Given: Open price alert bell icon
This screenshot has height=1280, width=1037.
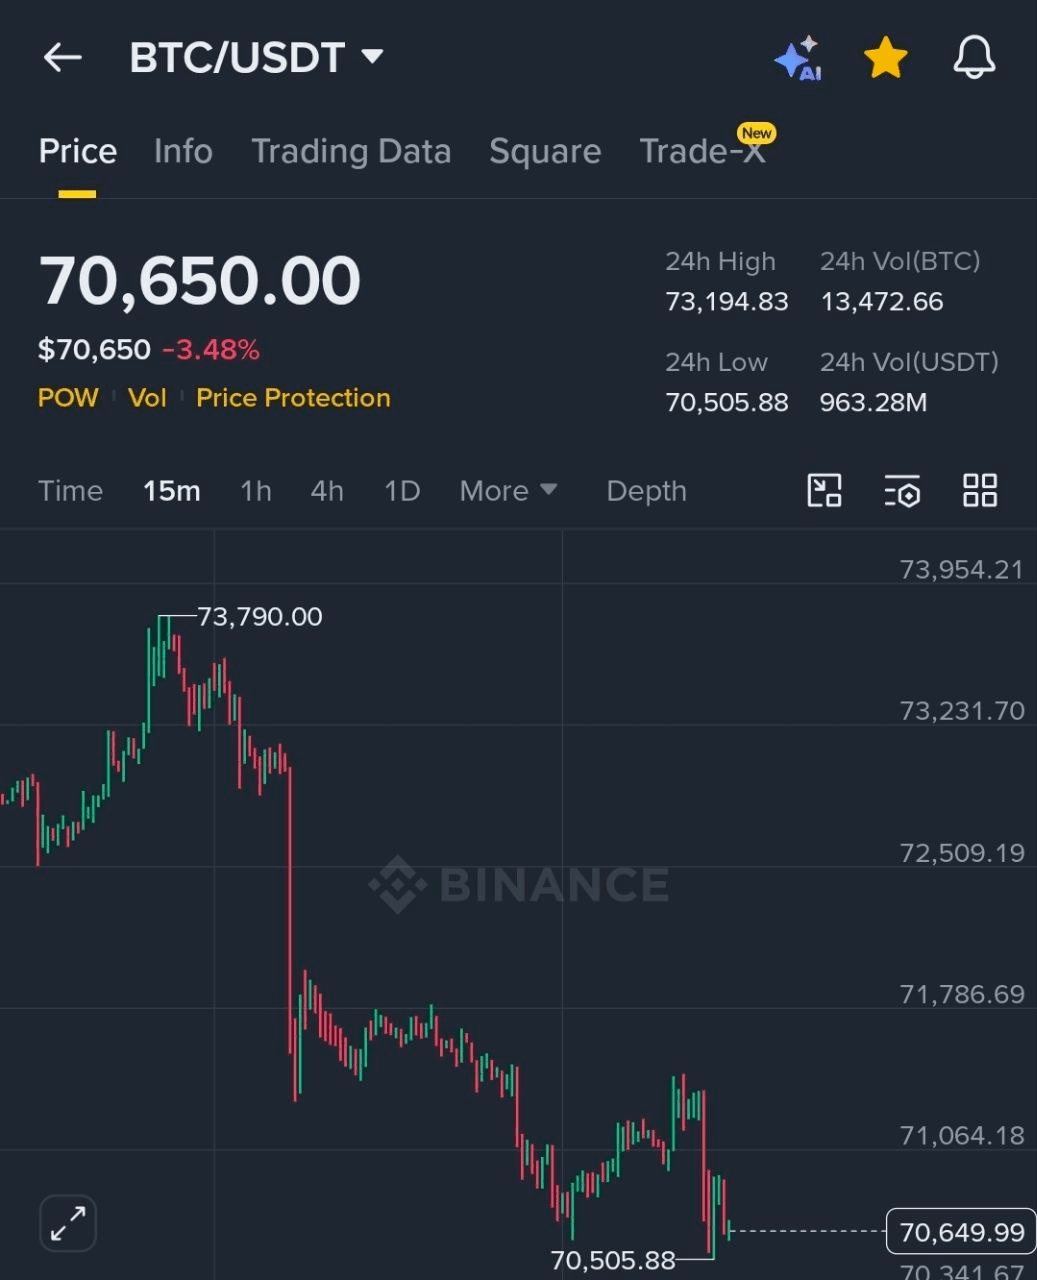Looking at the screenshot, I should tap(974, 58).
